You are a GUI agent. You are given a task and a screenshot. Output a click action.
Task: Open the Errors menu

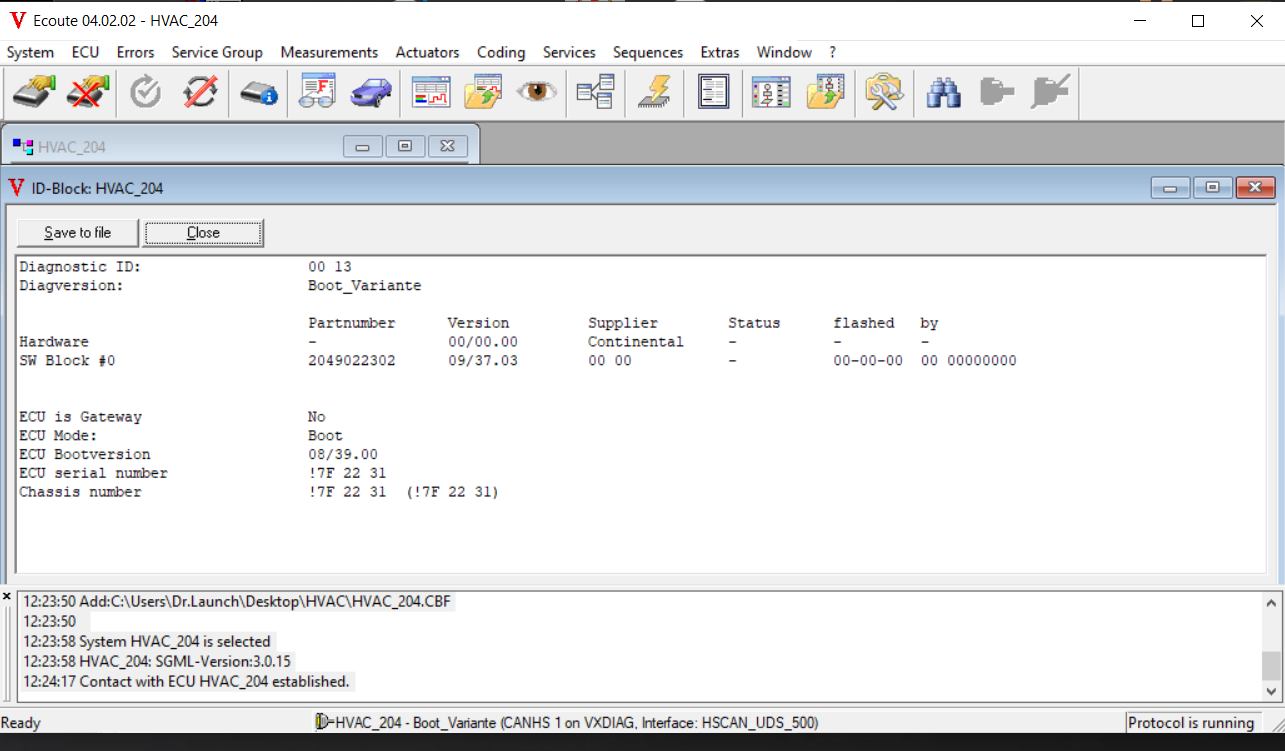point(135,52)
